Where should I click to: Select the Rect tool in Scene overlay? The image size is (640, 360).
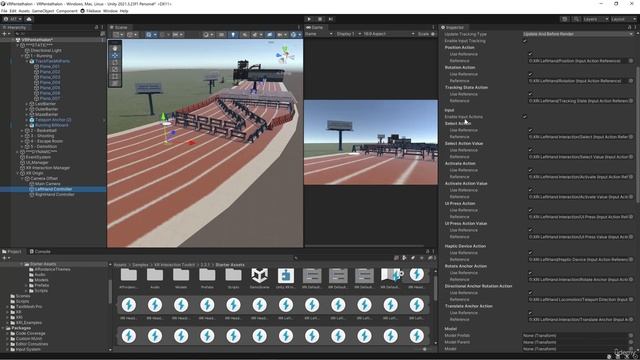pyautogui.click(x=115, y=76)
